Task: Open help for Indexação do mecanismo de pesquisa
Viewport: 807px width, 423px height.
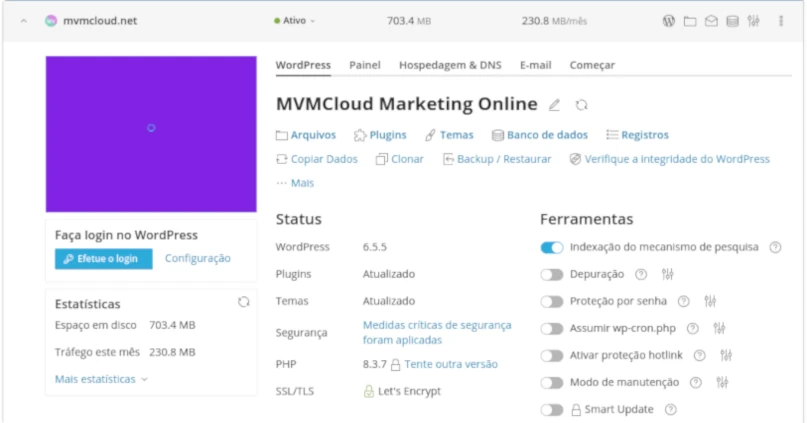Action: 776,248
